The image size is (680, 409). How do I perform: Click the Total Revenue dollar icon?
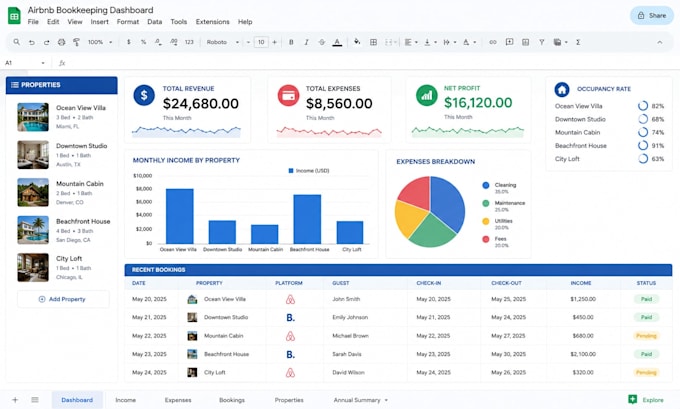coord(144,95)
